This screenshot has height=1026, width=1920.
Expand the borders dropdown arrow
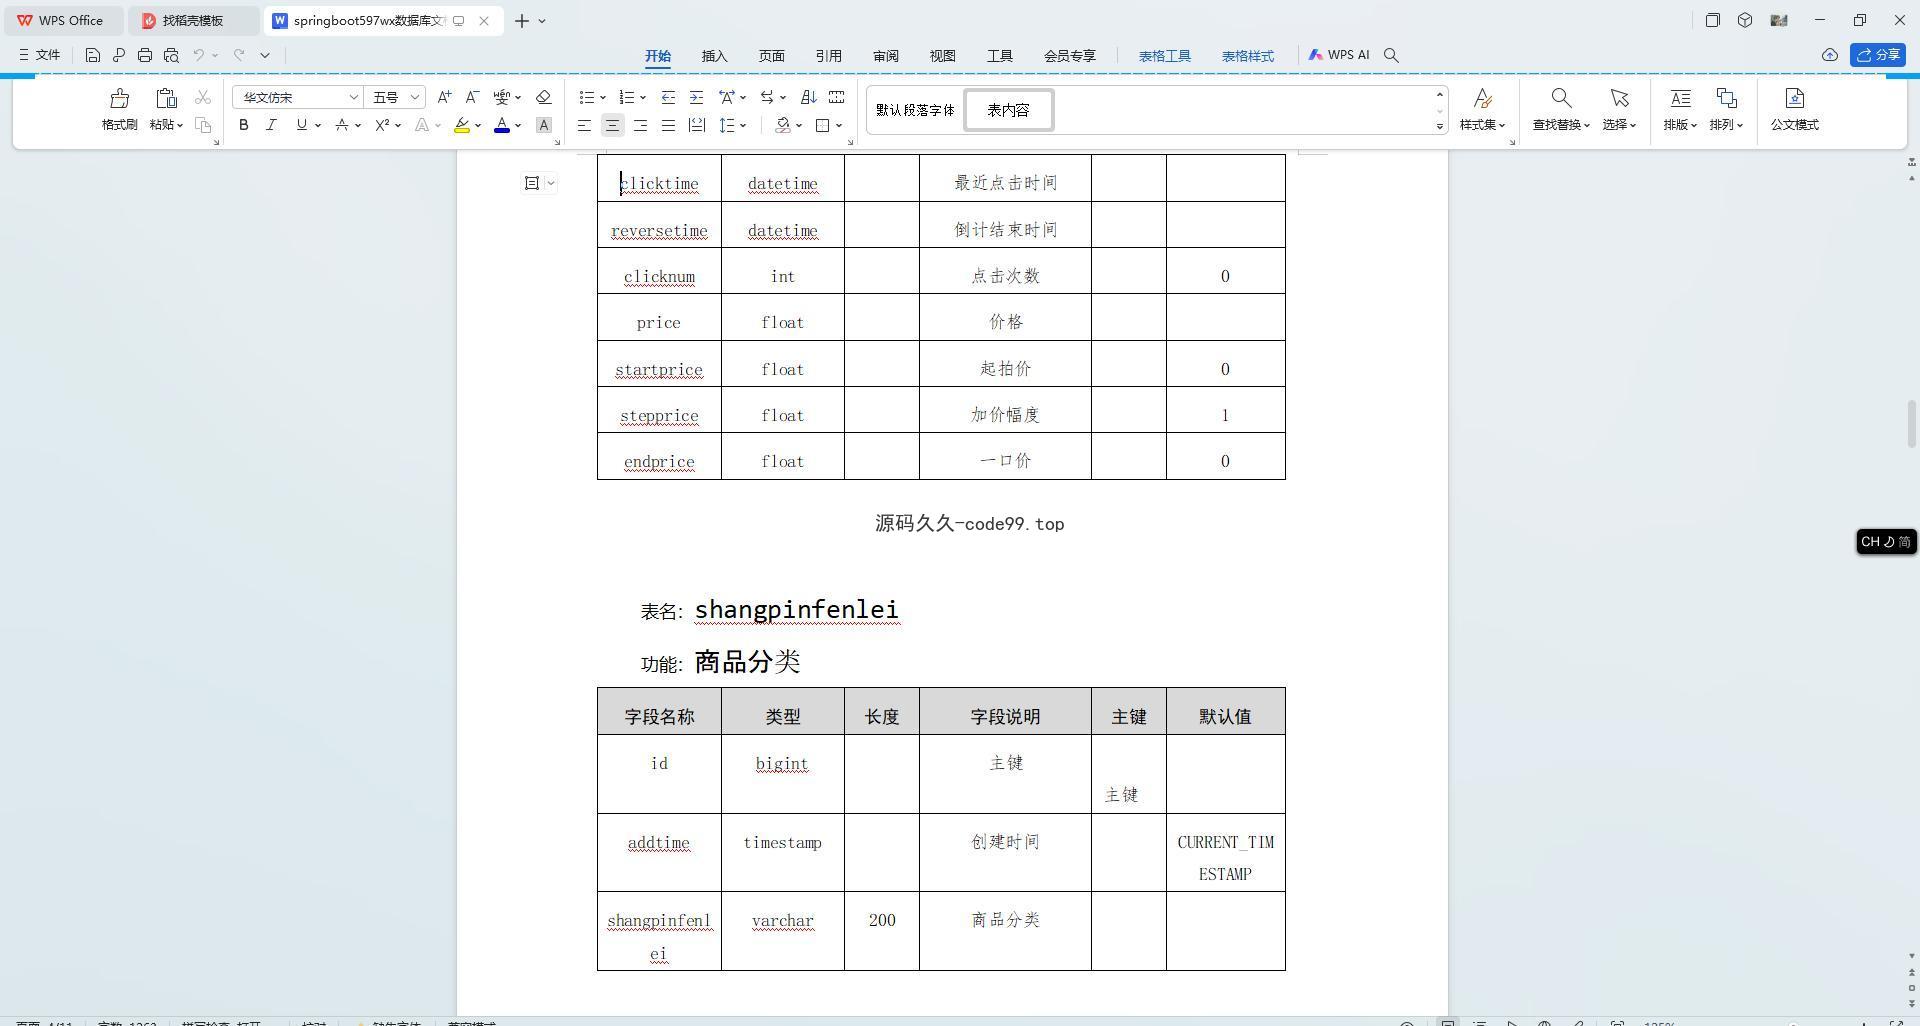pos(839,125)
